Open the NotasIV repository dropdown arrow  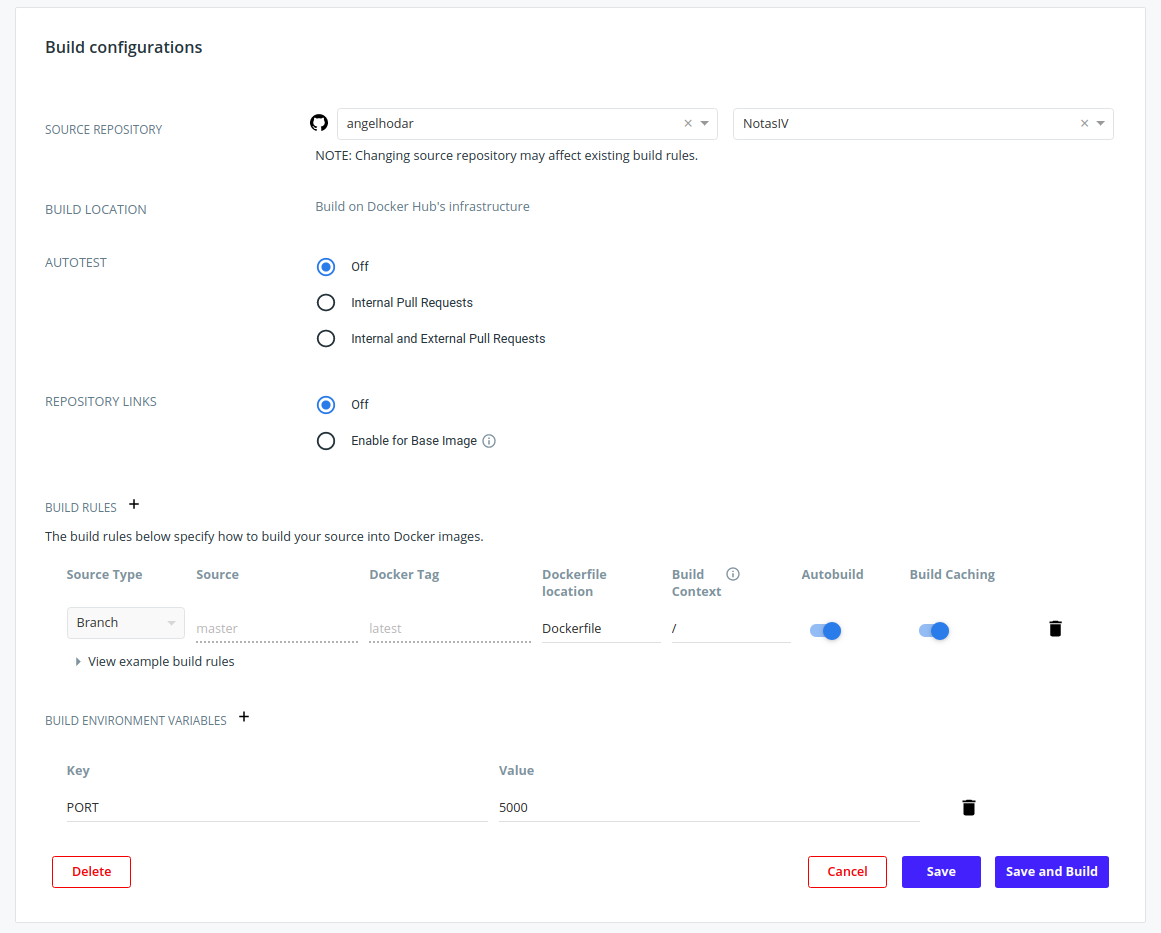coord(1100,124)
